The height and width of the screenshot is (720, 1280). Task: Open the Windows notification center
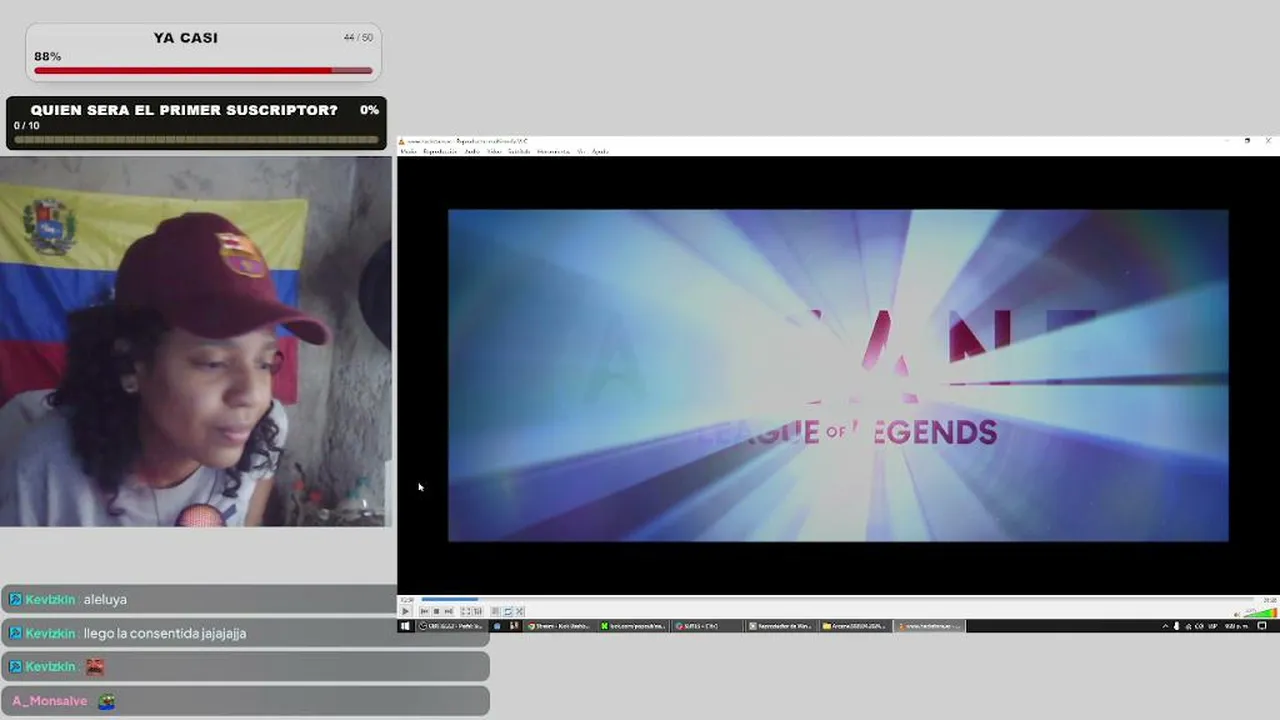point(1262,626)
